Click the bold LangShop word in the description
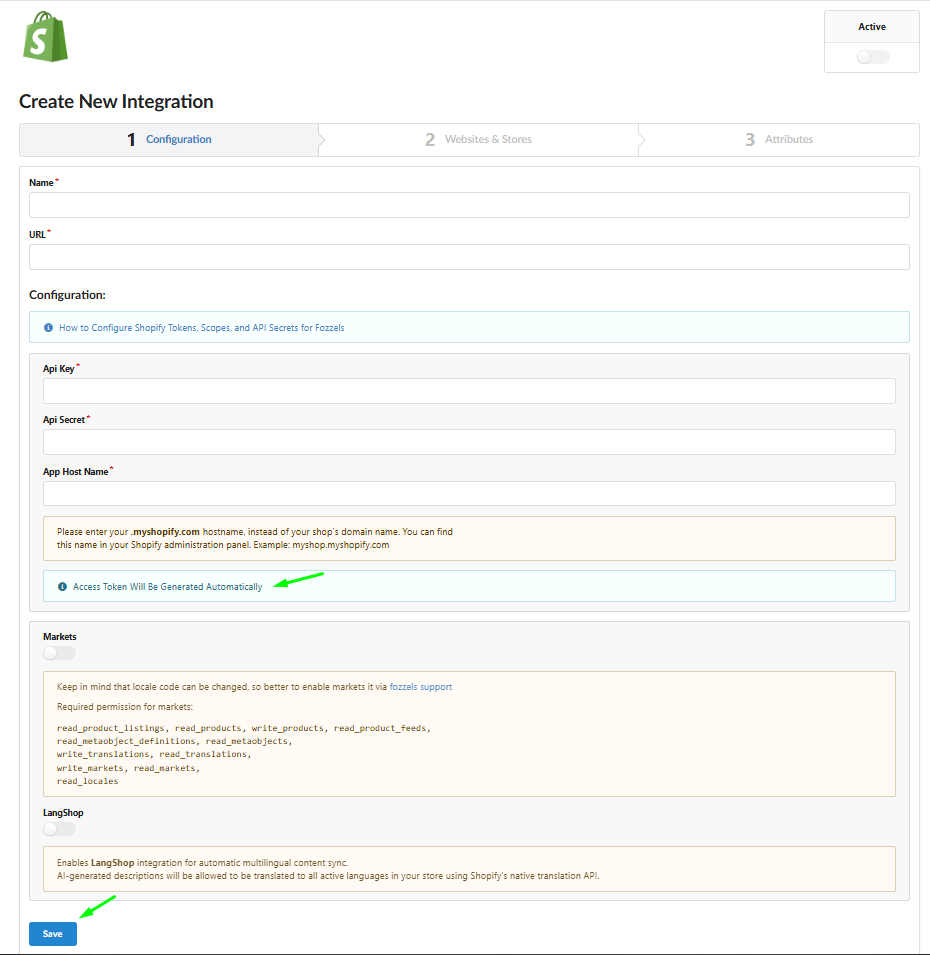Image resolution: width=930 pixels, height=955 pixels. pos(113,862)
